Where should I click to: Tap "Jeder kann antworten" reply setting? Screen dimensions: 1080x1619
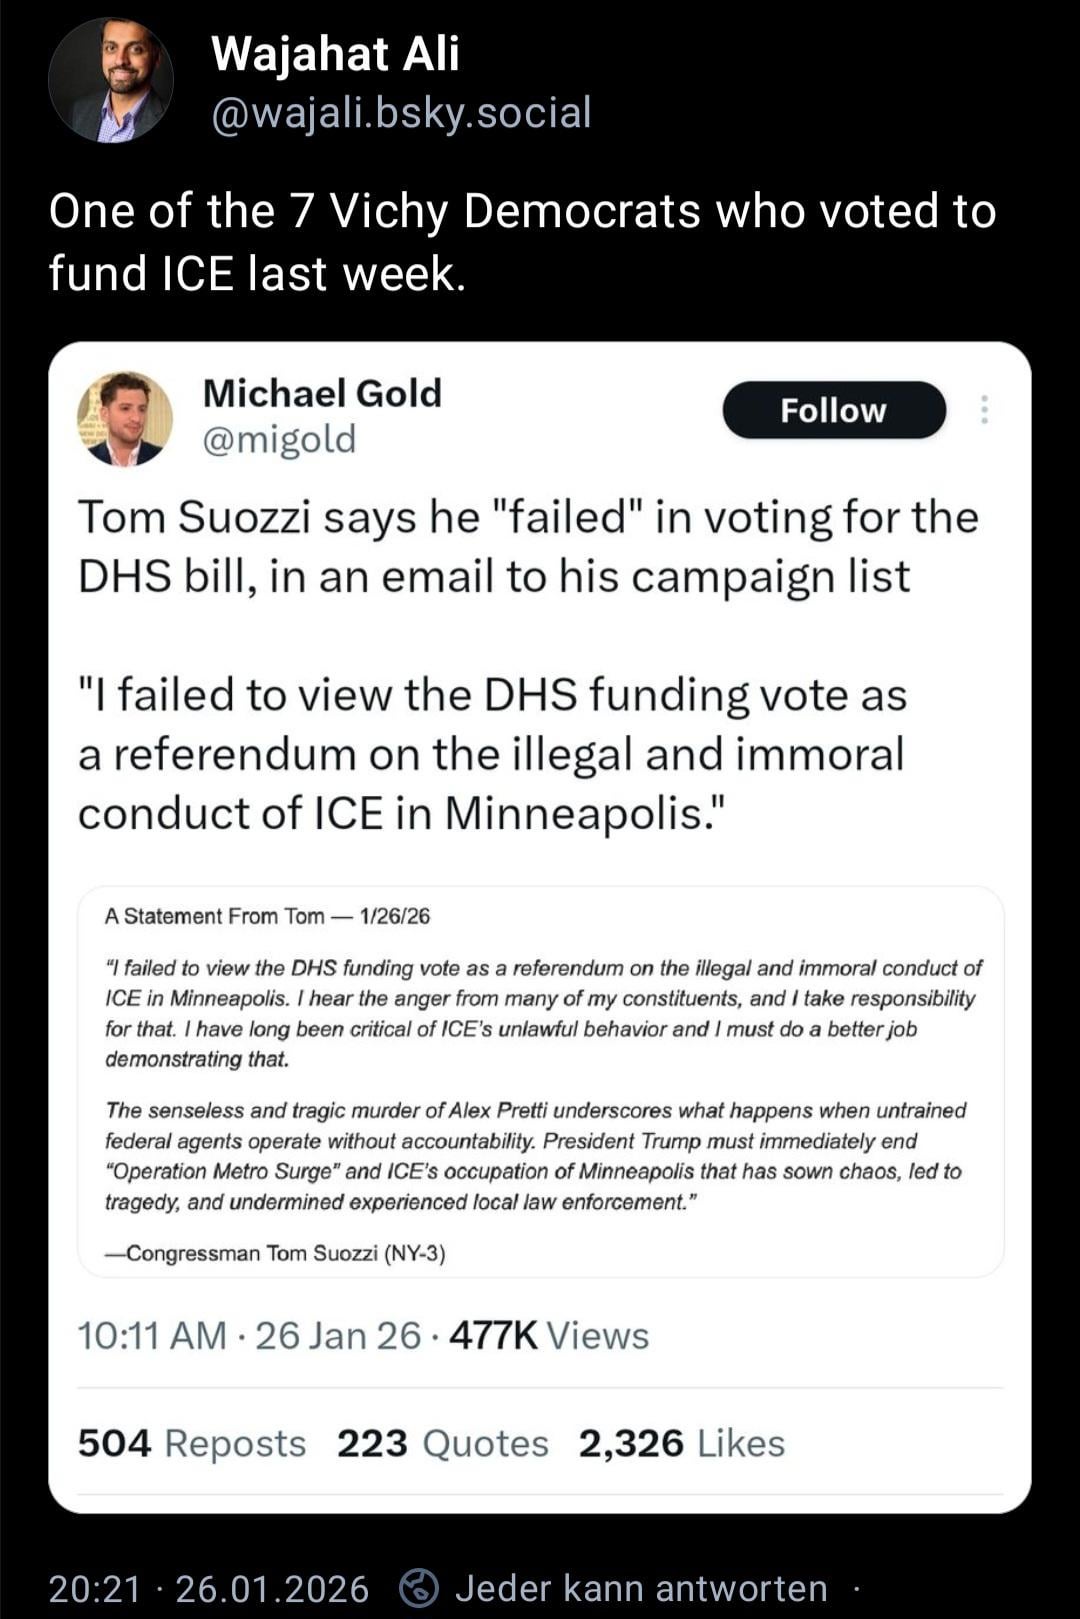pos(641,1588)
